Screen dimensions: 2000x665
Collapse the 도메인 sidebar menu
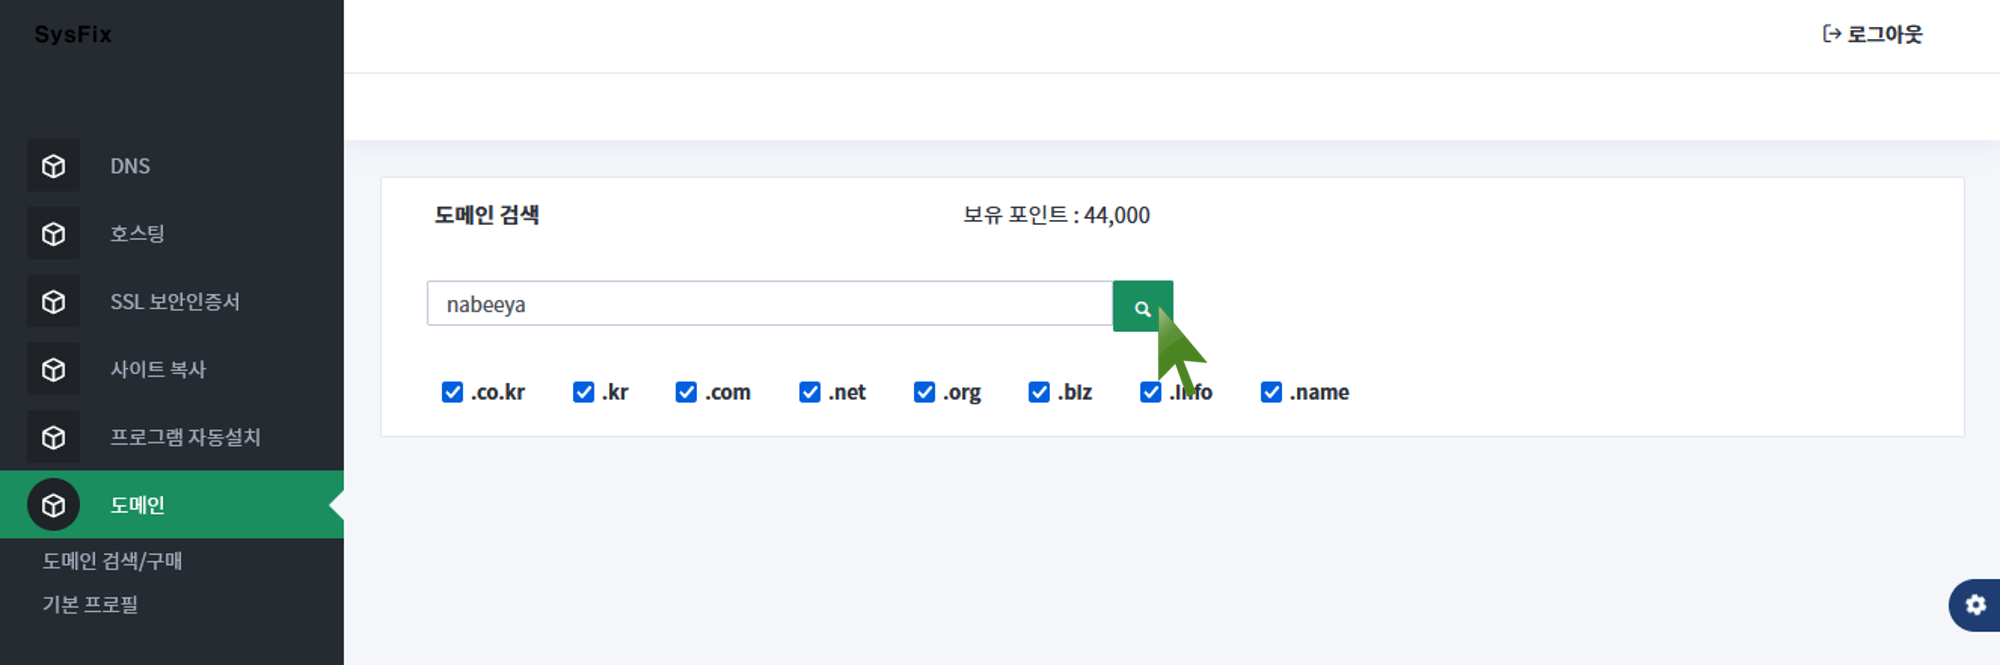137,506
